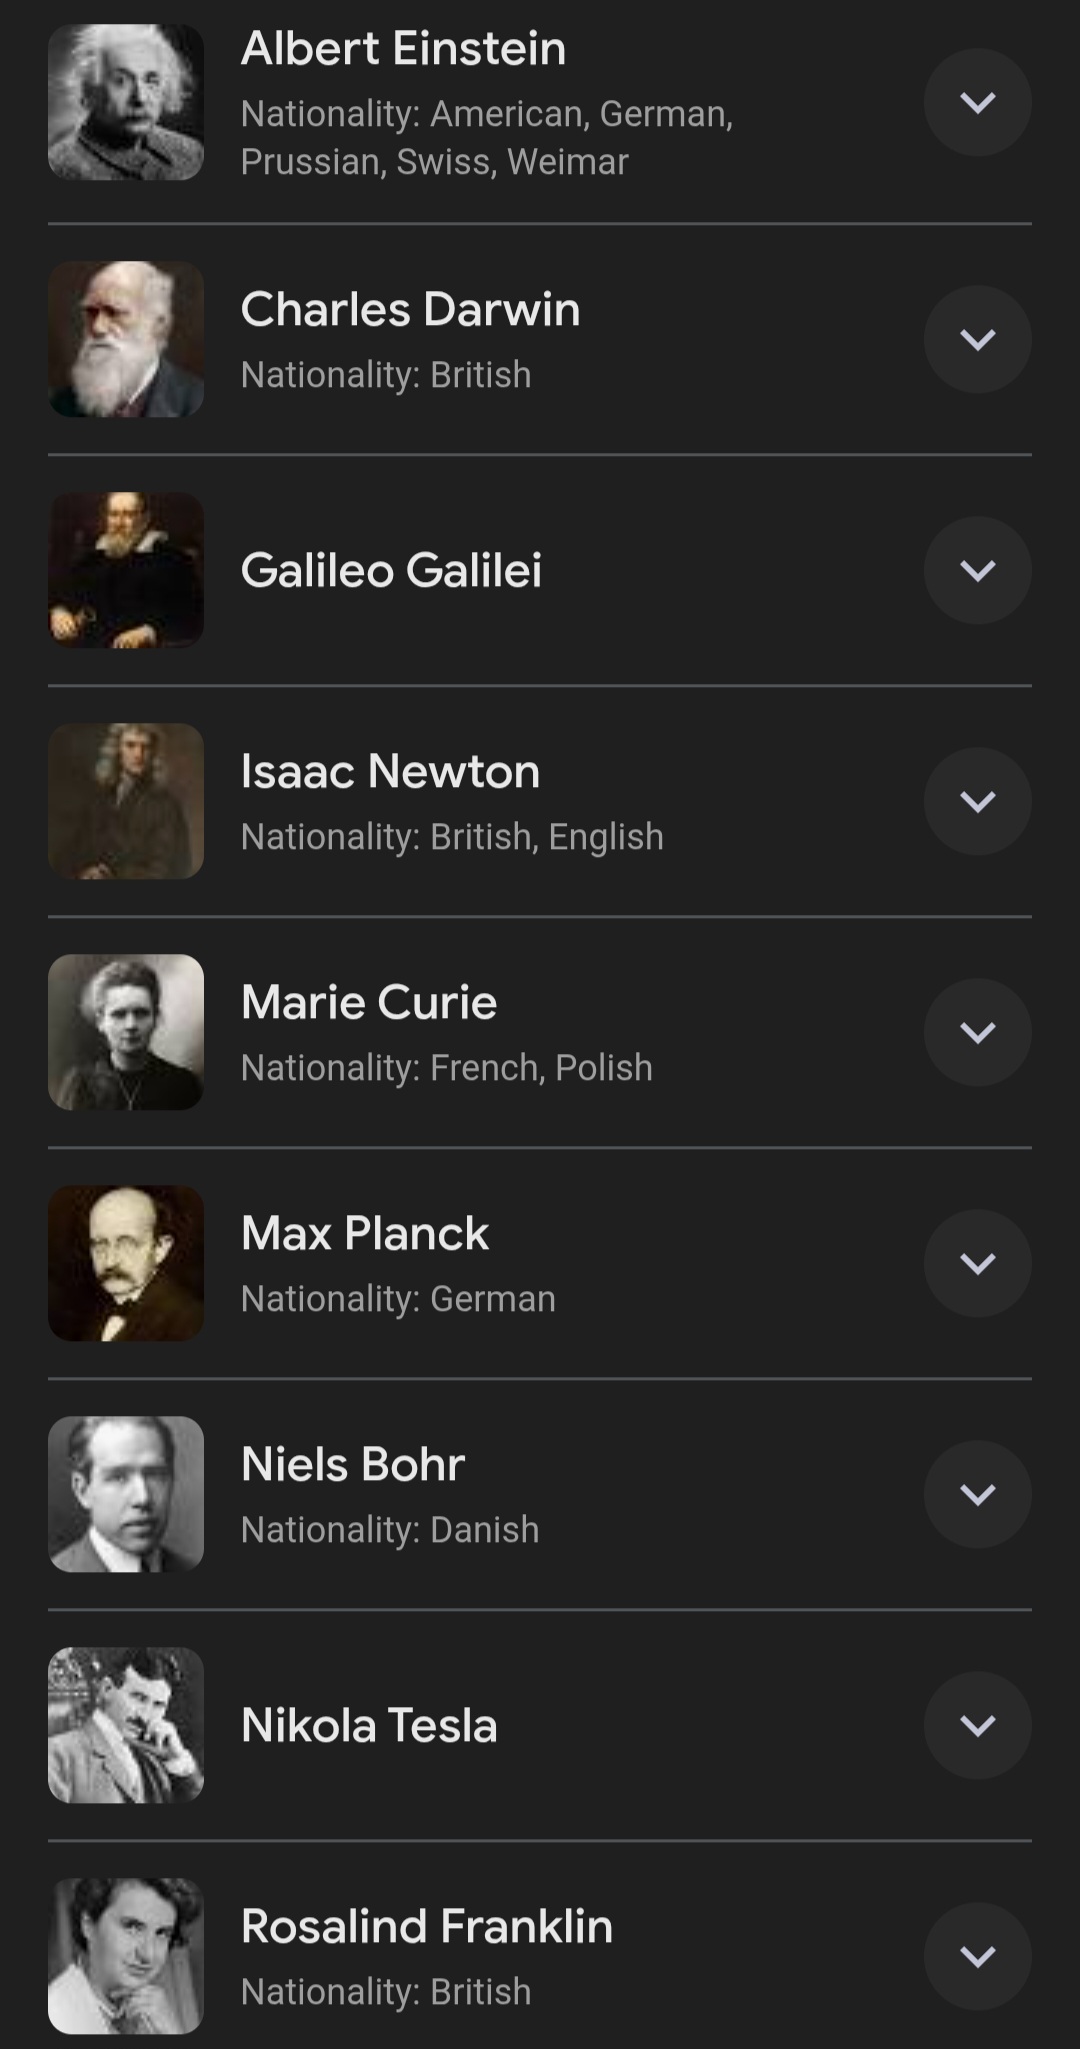Expand Rosalind Franklin details
1080x2049 pixels.
click(977, 1956)
